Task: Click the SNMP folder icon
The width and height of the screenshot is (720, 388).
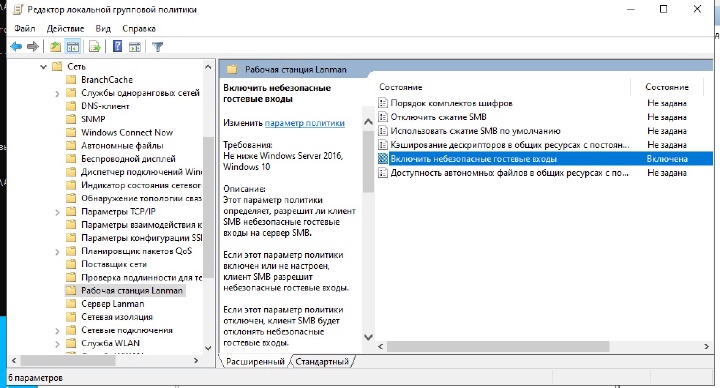Action: click(x=71, y=119)
